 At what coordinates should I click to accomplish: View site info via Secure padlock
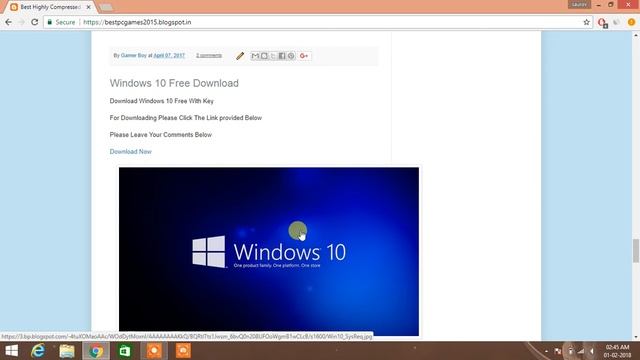(61, 22)
